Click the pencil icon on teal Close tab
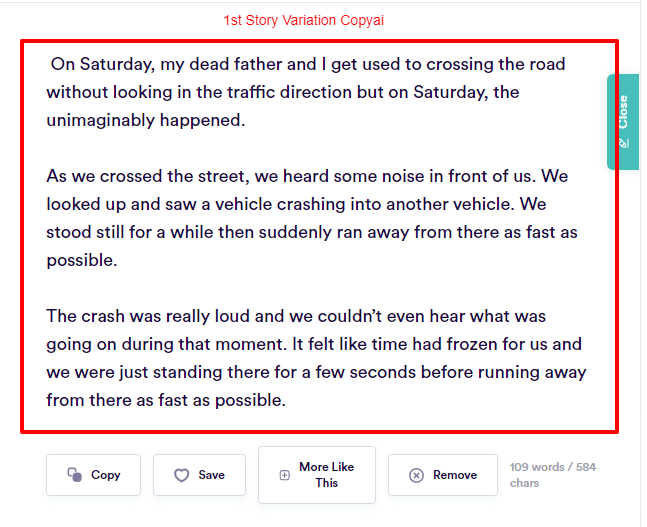This screenshot has height=527, width=647. click(x=623, y=143)
